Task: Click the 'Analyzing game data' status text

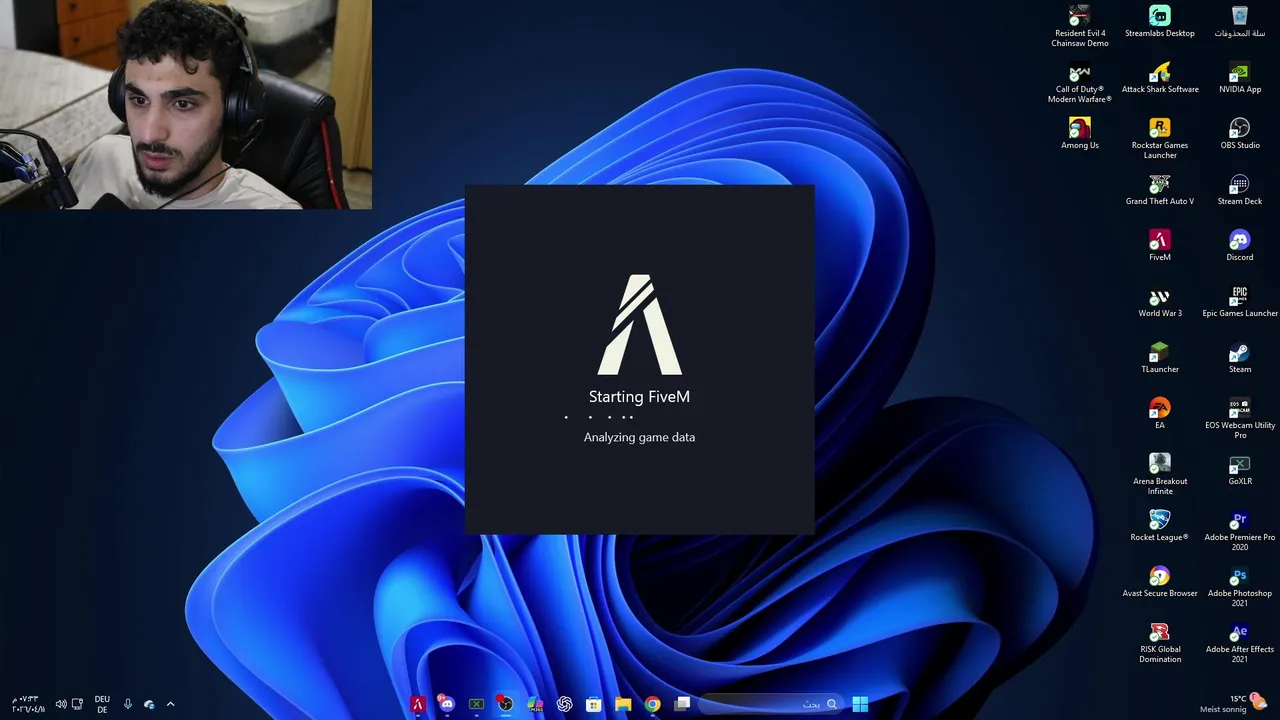Action: pyautogui.click(x=639, y=437)
